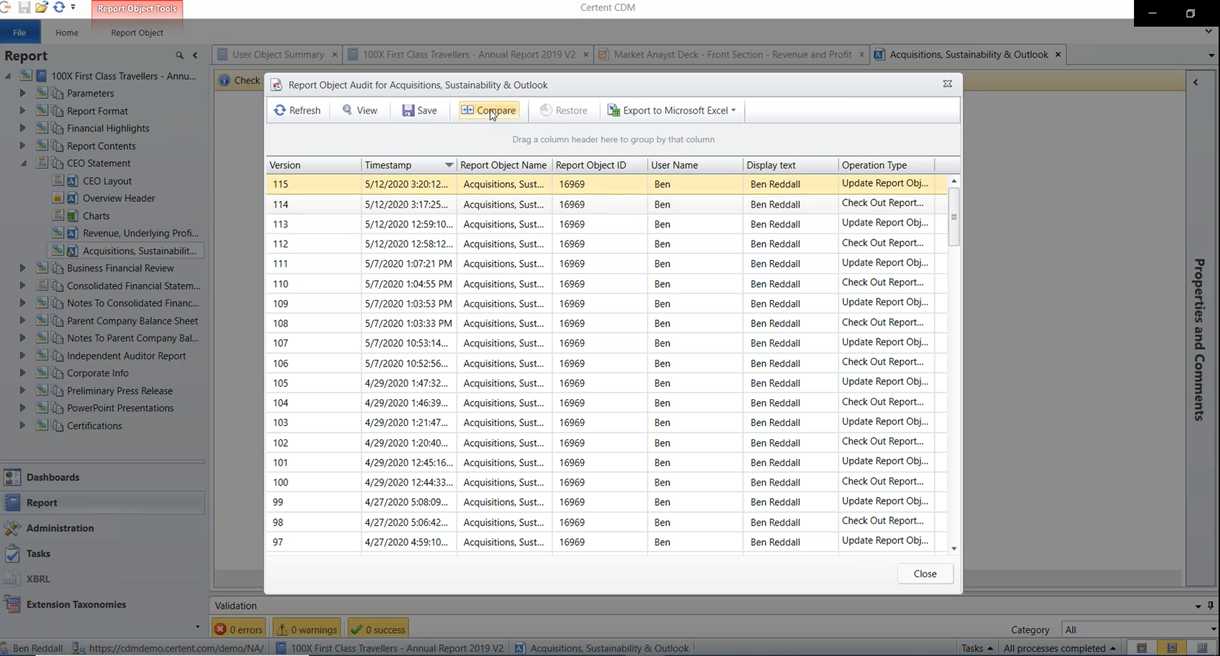The width and height of the screenshot is (1220, 656).
Task: Select the version 110 audit row
Action: 606,283
